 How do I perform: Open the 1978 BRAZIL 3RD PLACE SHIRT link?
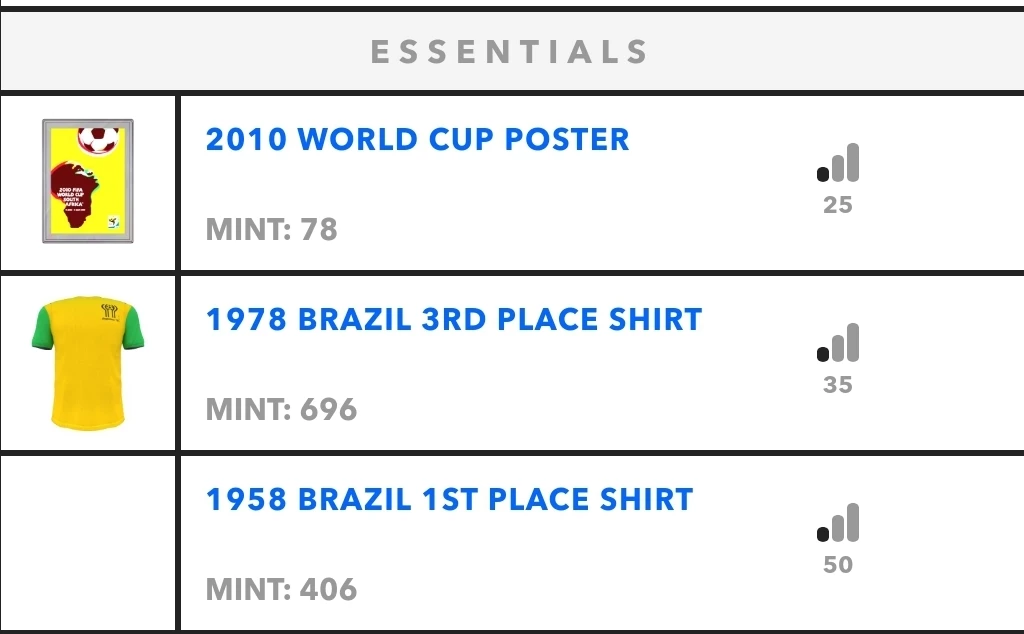click(x=454, y=319)
